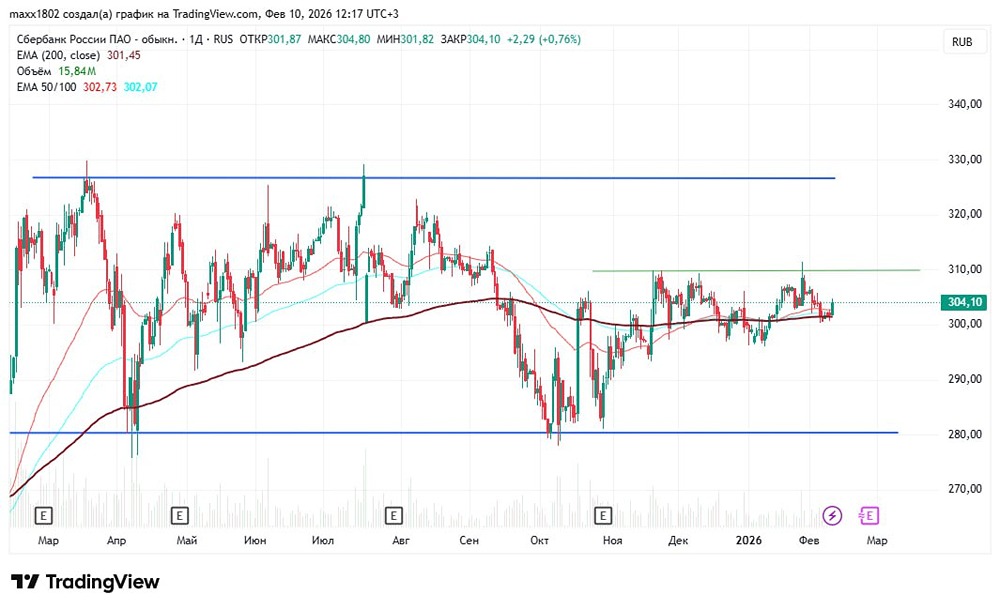The width and height of the screenshot is (1000, 610).
Task: Click the 280,00 price axis label
Action: (x=965, y=434)
